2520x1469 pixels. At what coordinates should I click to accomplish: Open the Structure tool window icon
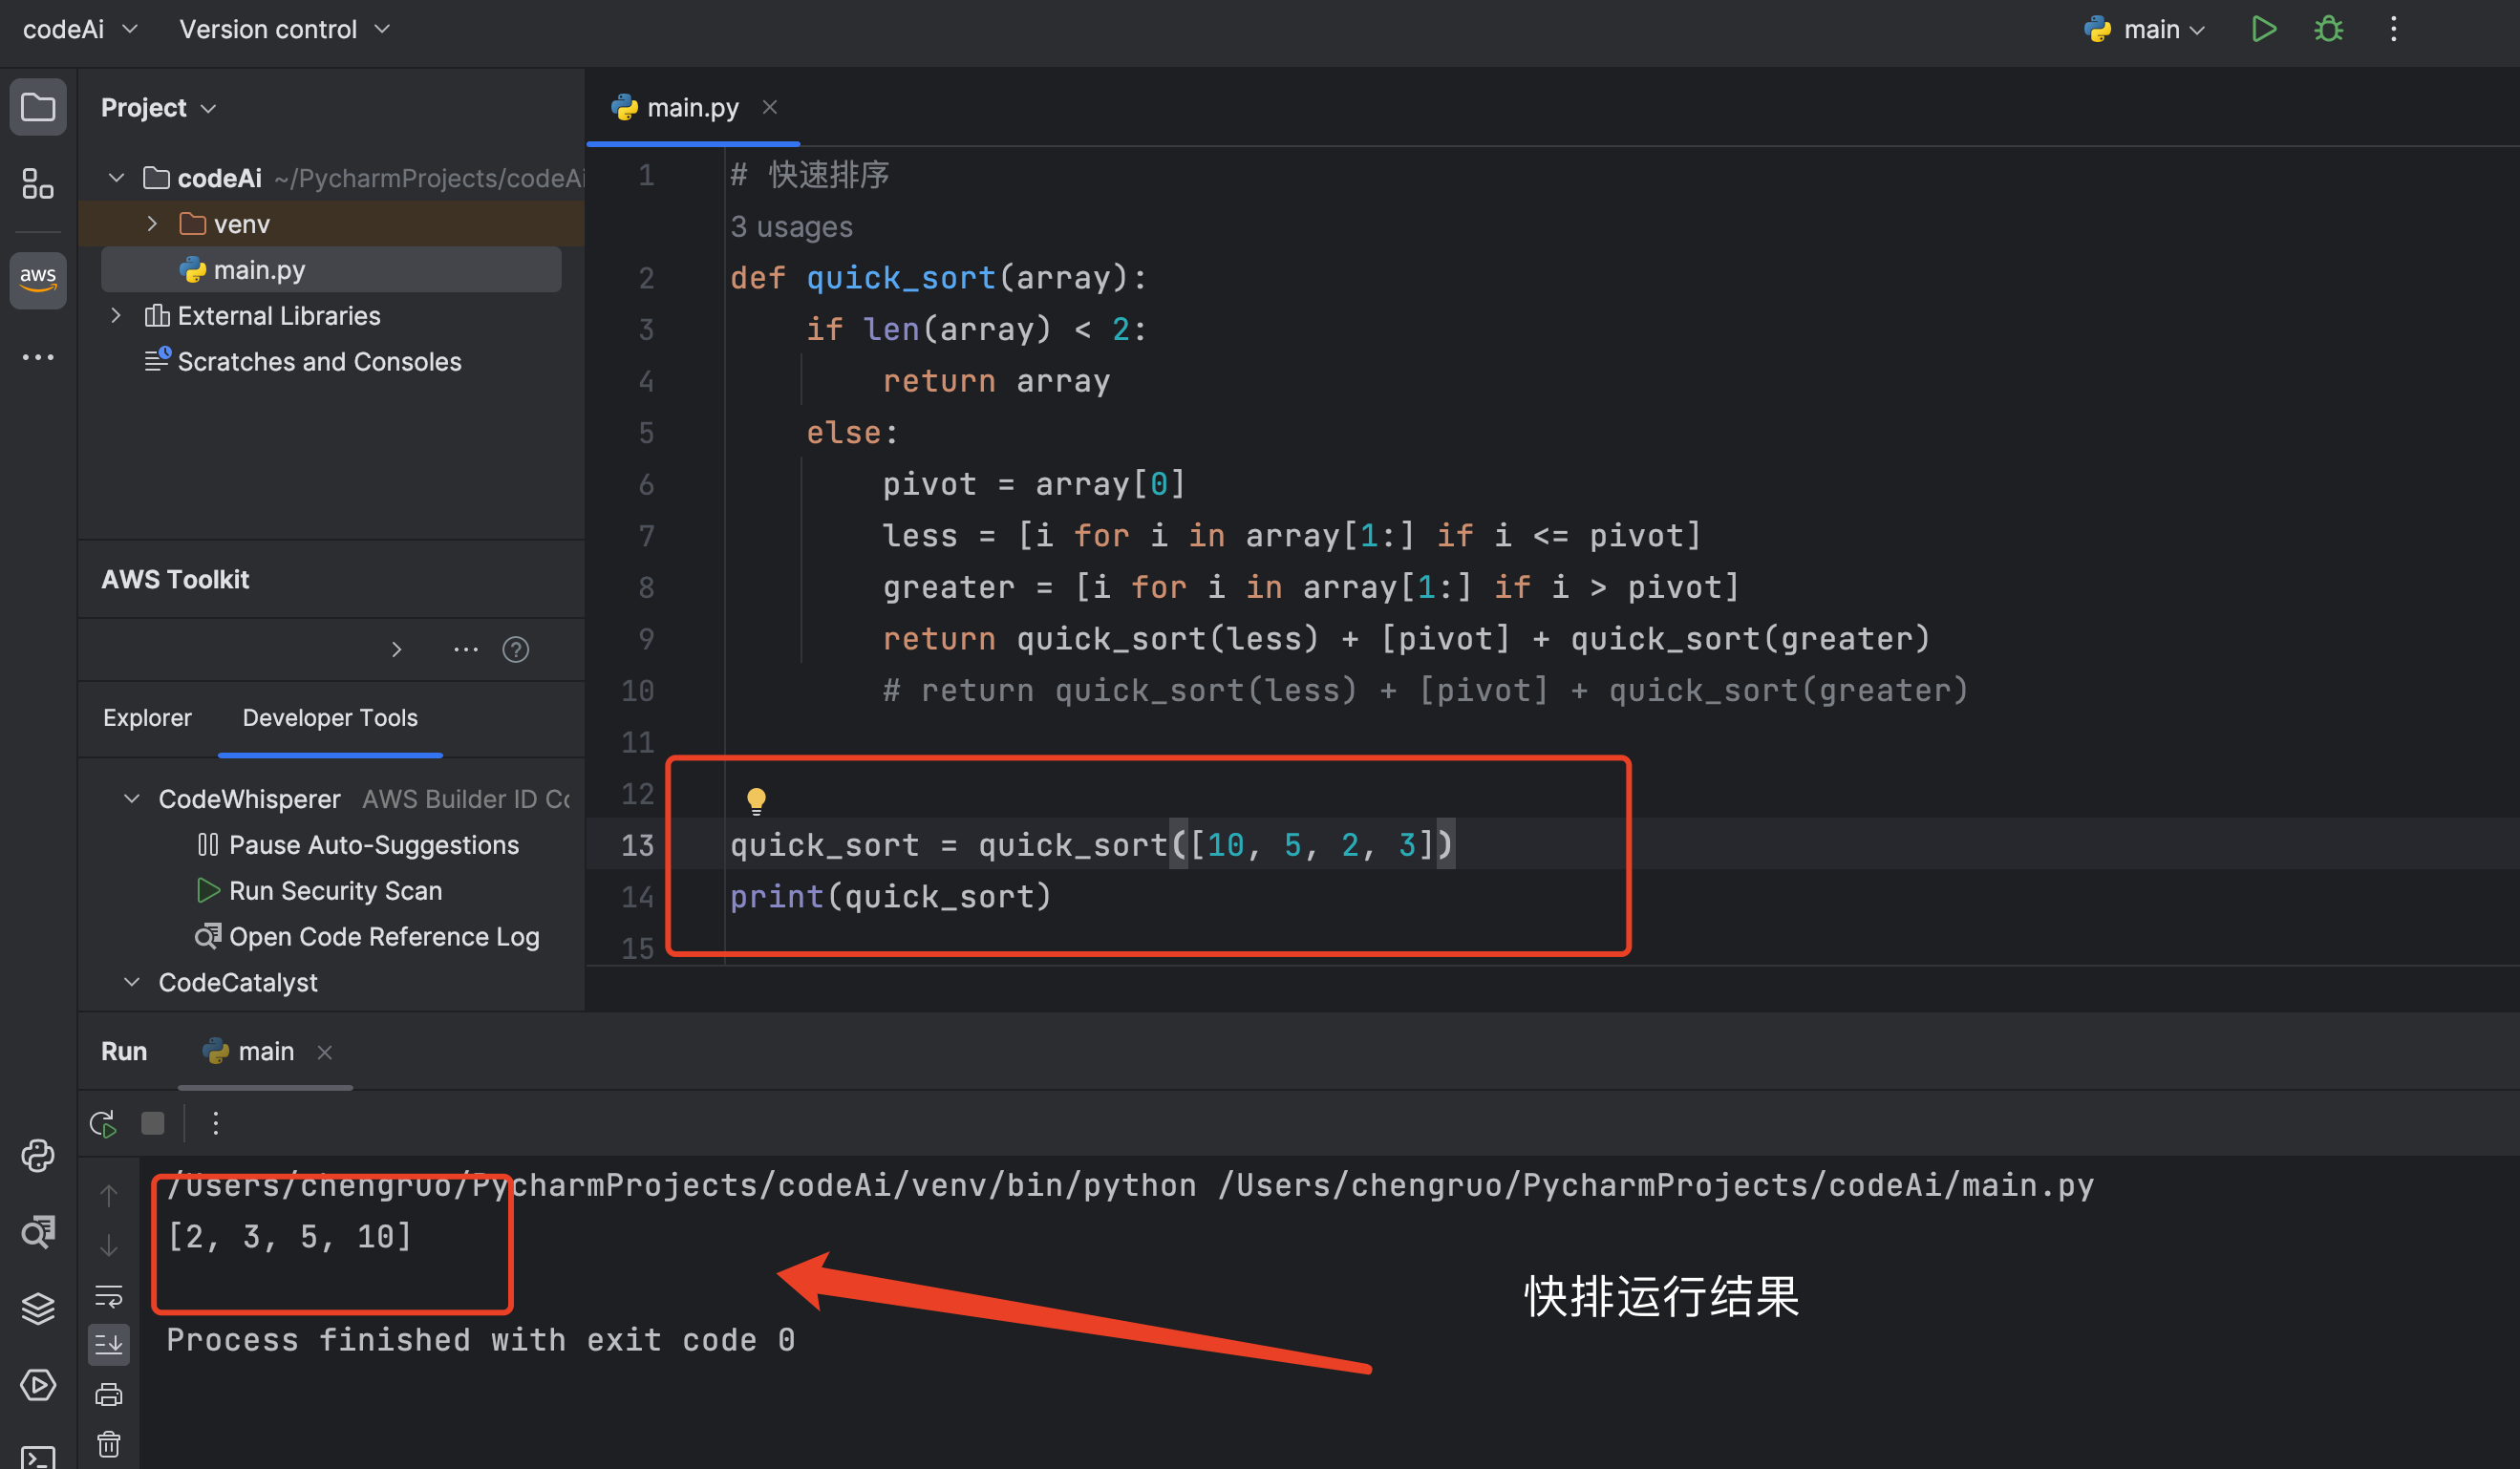point(38,184)
